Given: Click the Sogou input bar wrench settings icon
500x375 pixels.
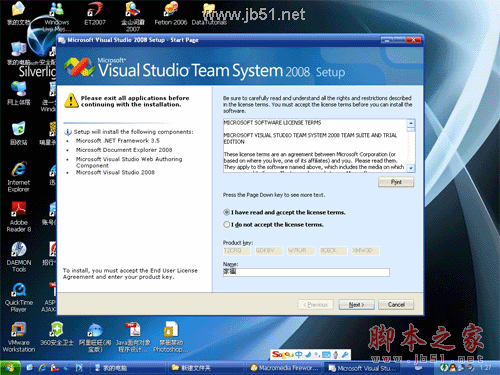Looking at the screenshot, I should [x=345, y=355].
